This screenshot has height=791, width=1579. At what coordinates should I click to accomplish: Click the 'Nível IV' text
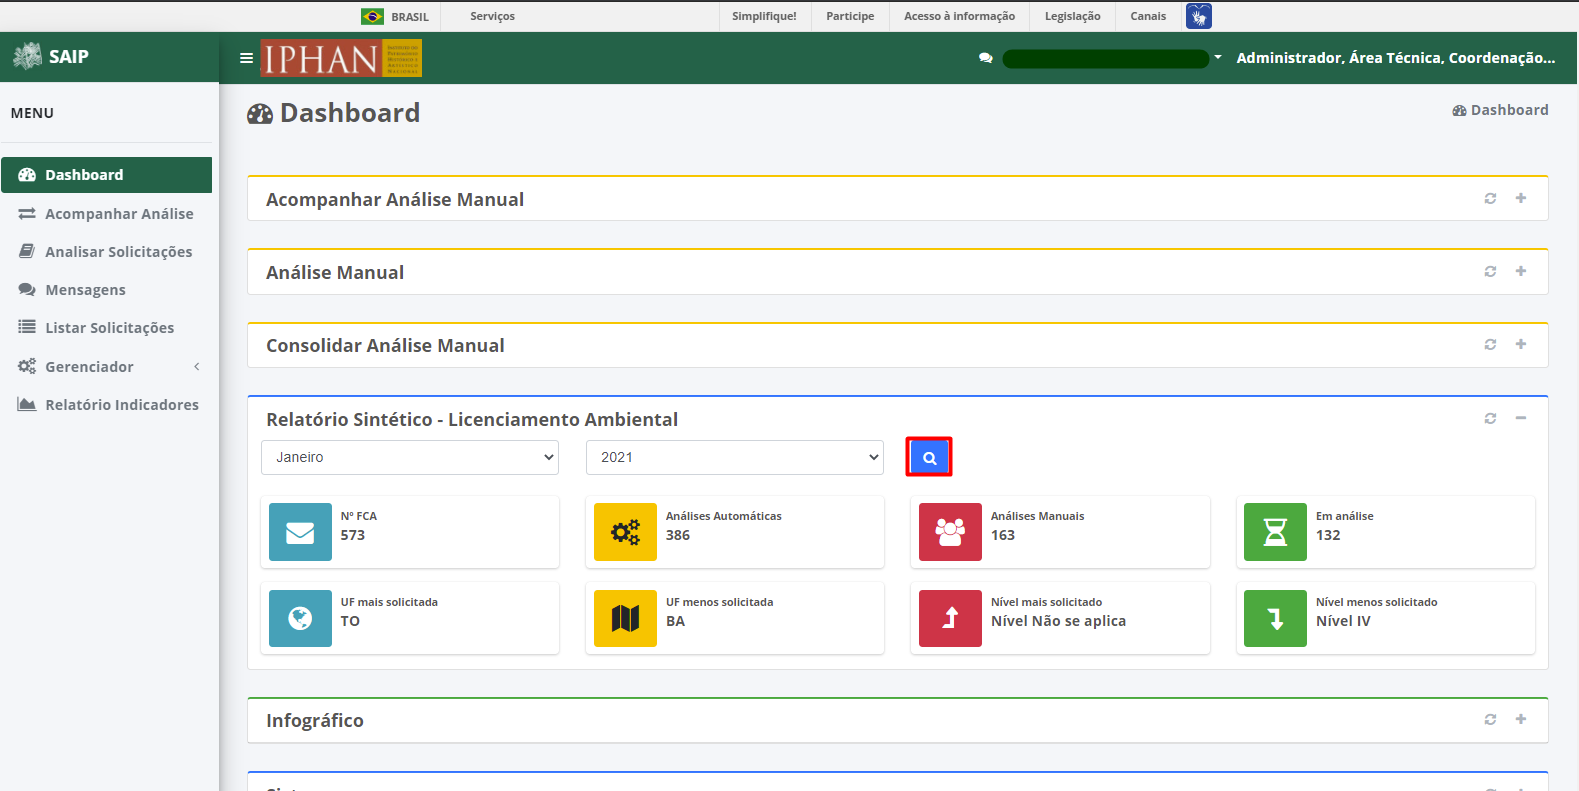[1343, 621]
